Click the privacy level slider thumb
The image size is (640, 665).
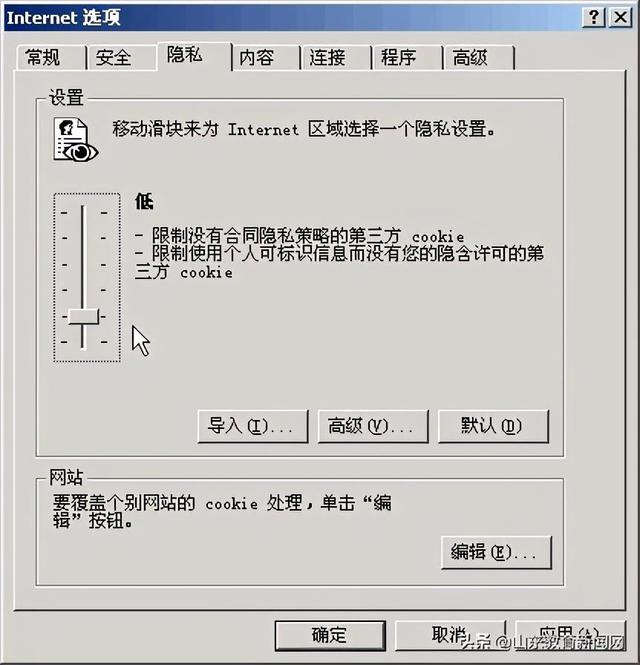84,316
